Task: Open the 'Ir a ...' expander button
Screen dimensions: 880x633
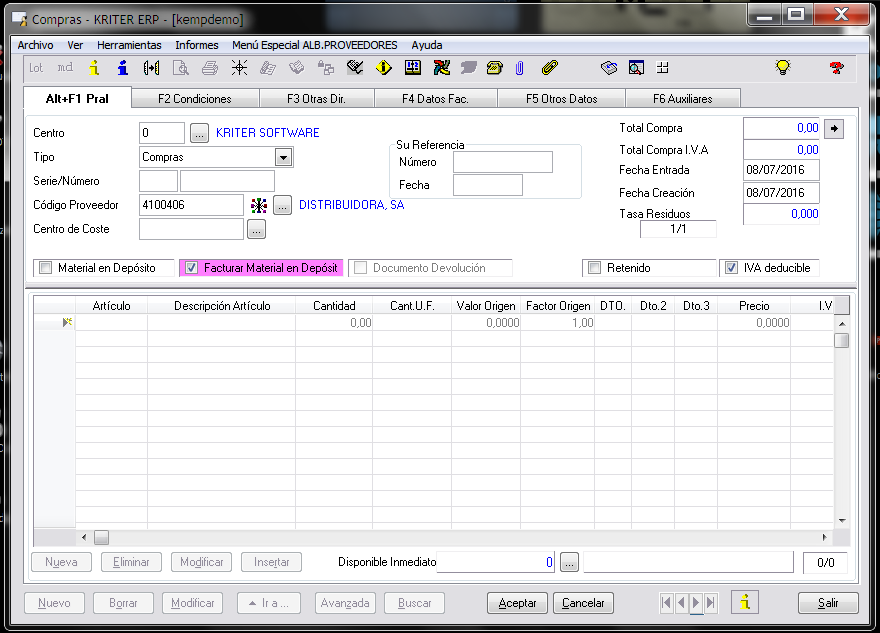Action: coord(269,603)
